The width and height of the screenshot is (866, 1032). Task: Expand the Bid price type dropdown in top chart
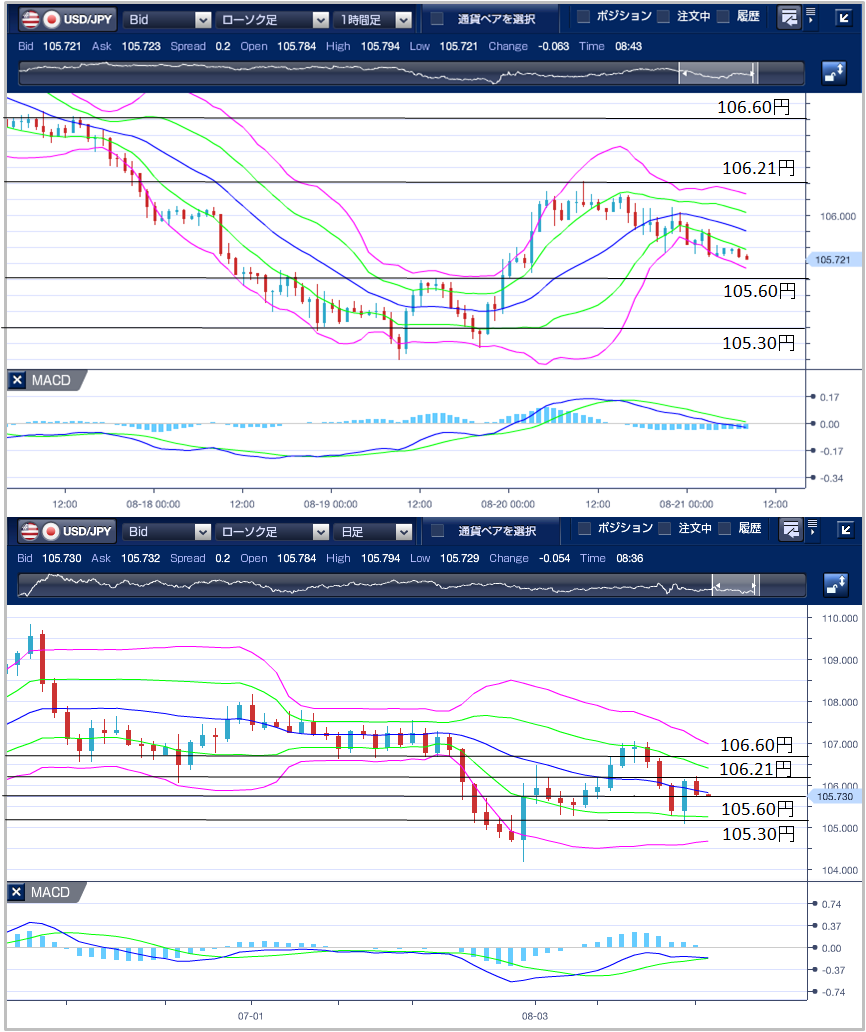[x=167, y=19]
